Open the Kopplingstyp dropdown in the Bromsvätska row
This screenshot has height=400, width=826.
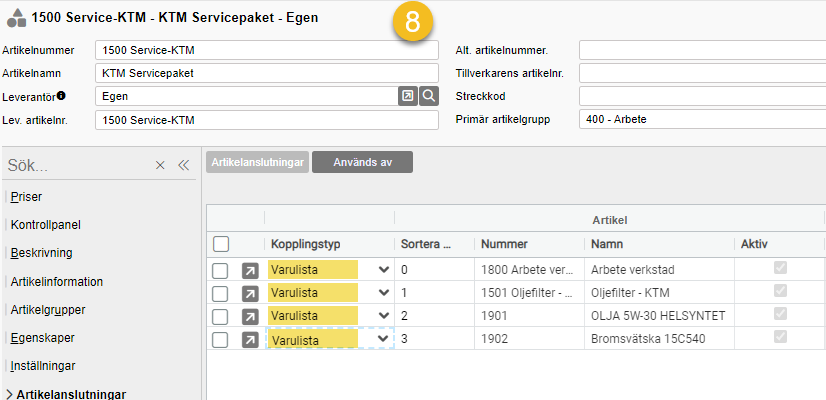coord(384,339)
